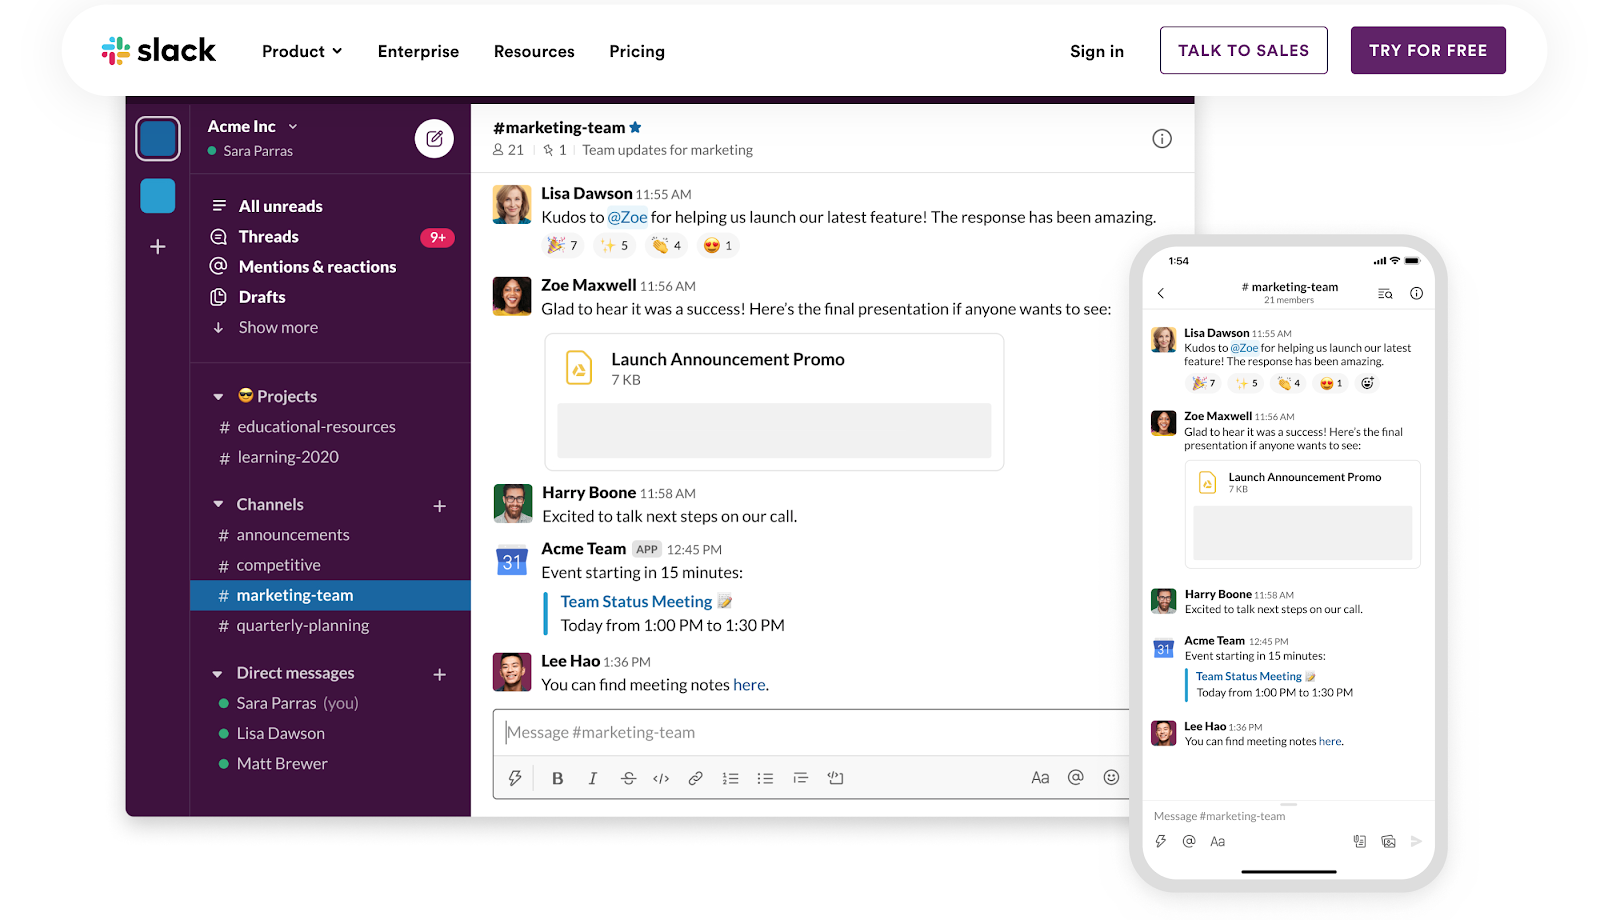Click the TALK TO SALES button
This screenshot has width=1600, height=920.
(x=1243, y=50)
